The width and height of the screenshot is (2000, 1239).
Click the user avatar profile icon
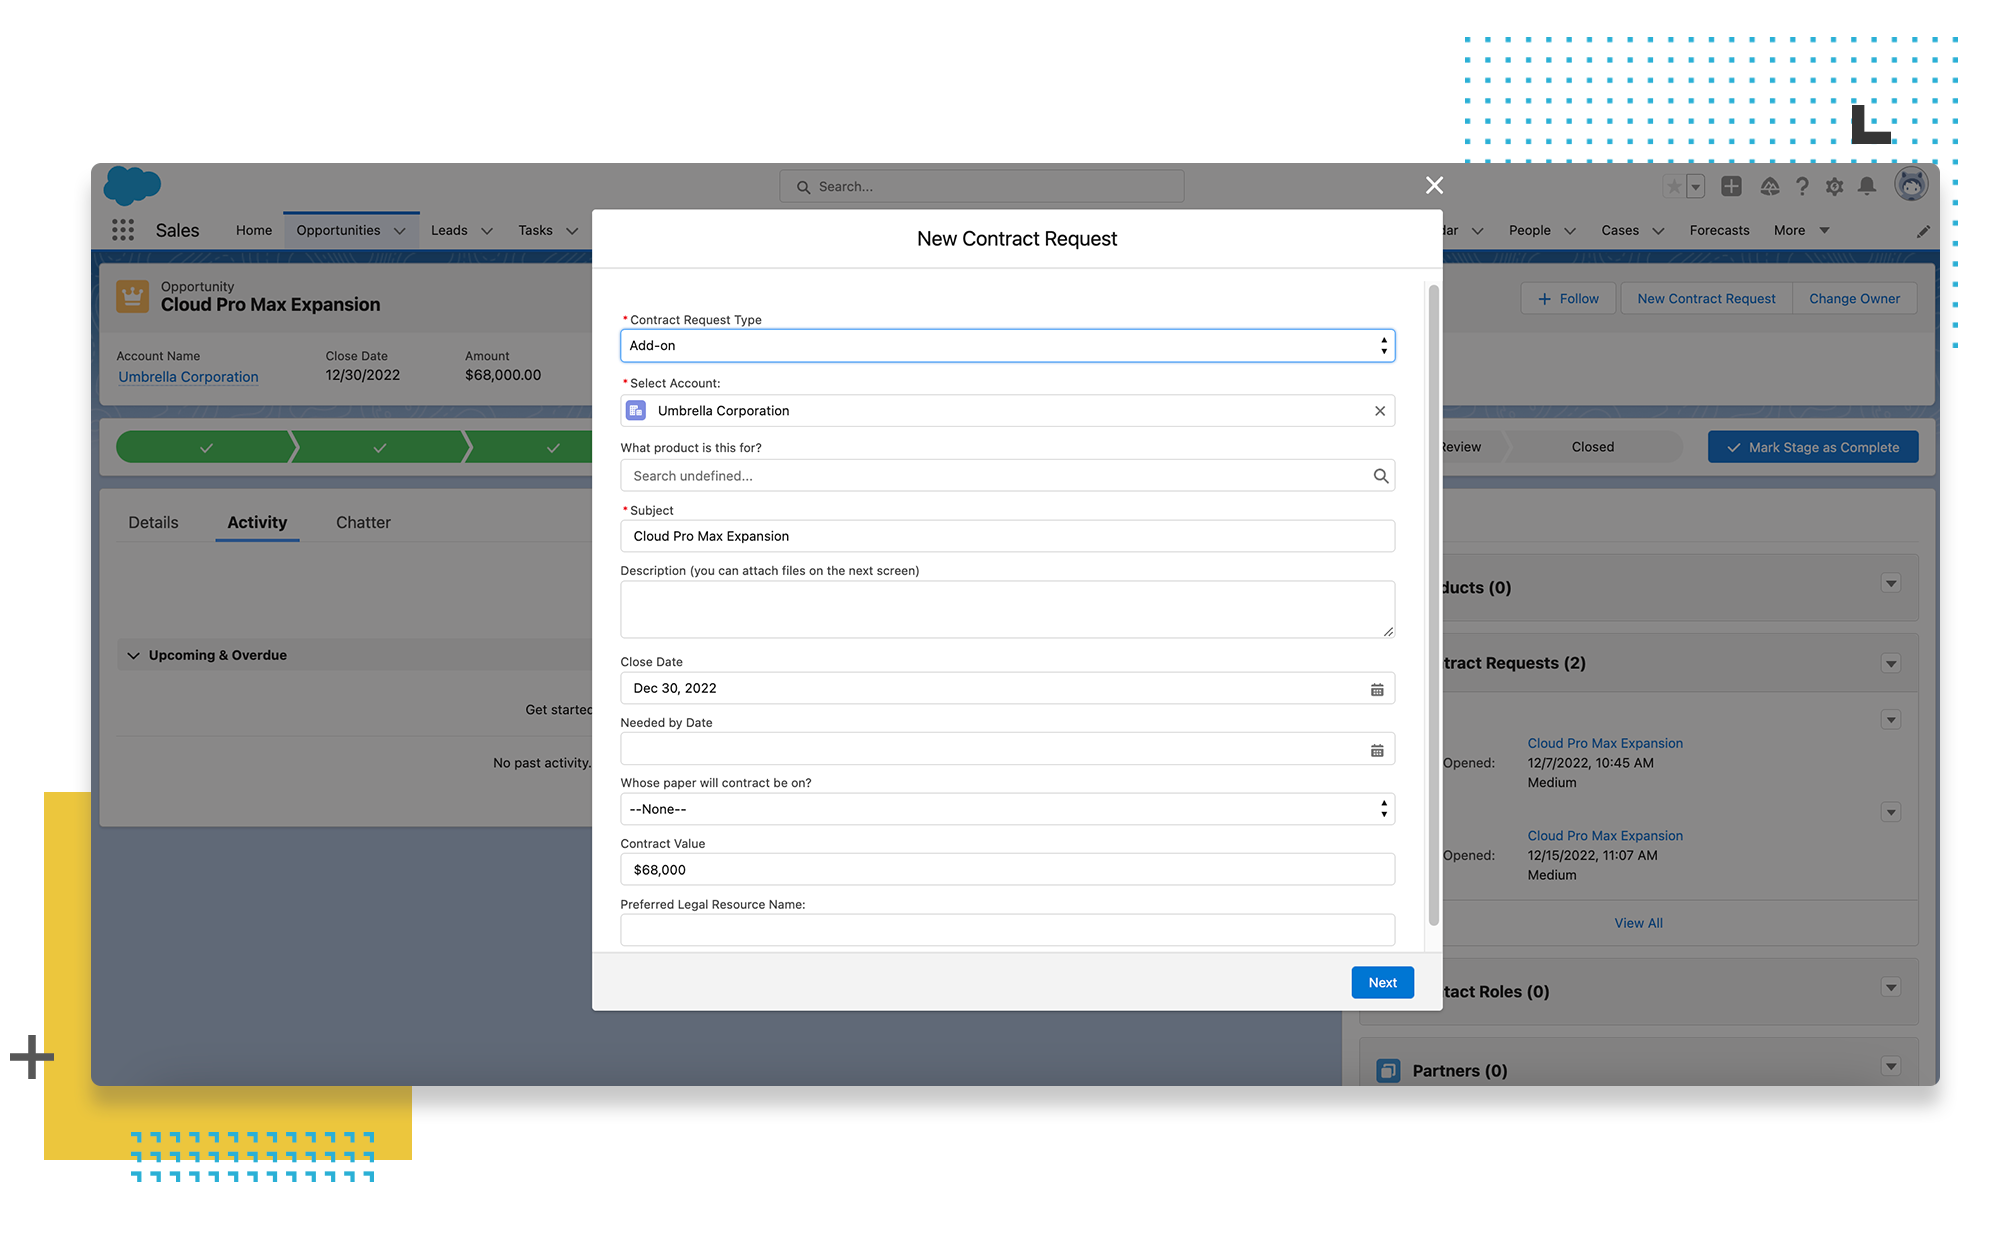tap(1911, 185)
